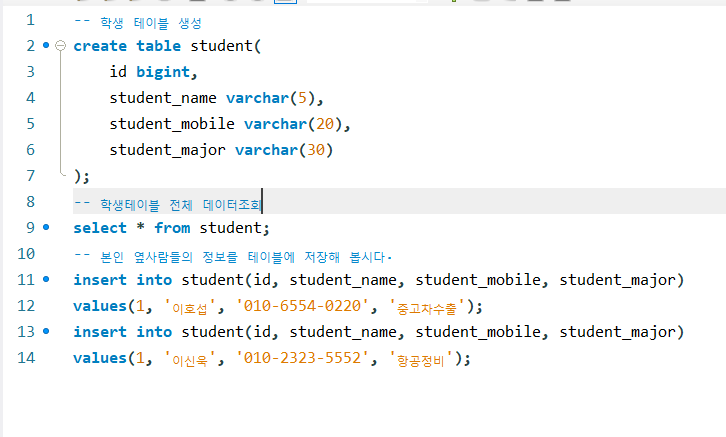The width and height of the screenshot is (726, 437).
Task: Click line number 7 in the gutter
Action: (x=30, y=175)
